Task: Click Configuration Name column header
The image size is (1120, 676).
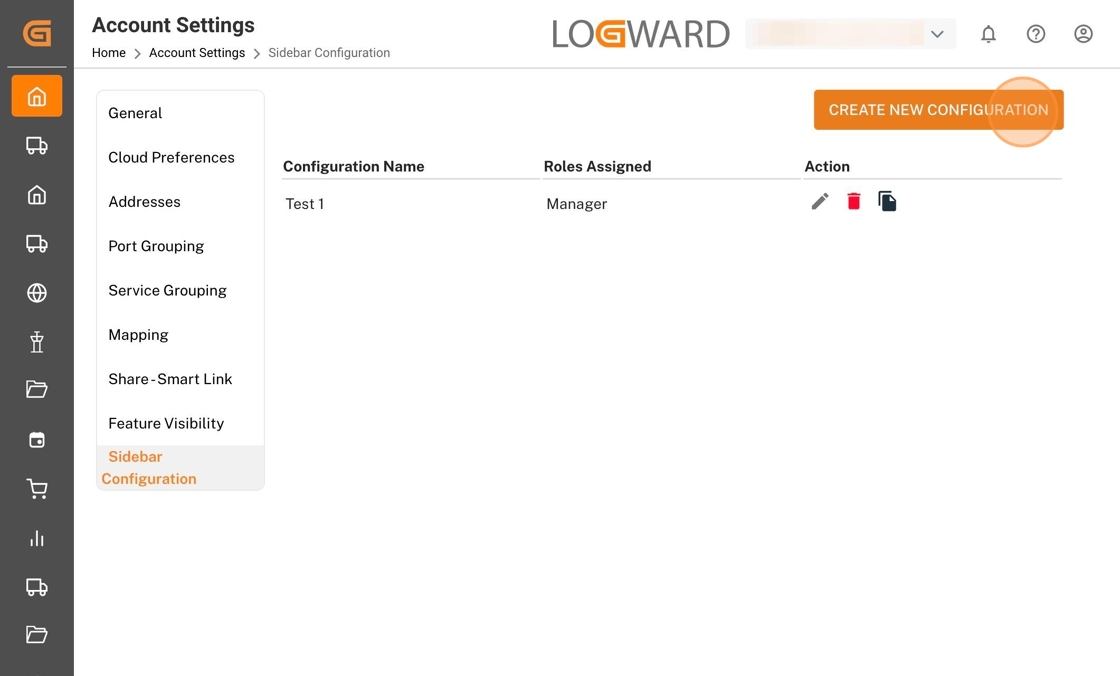Action: [354, 166]
